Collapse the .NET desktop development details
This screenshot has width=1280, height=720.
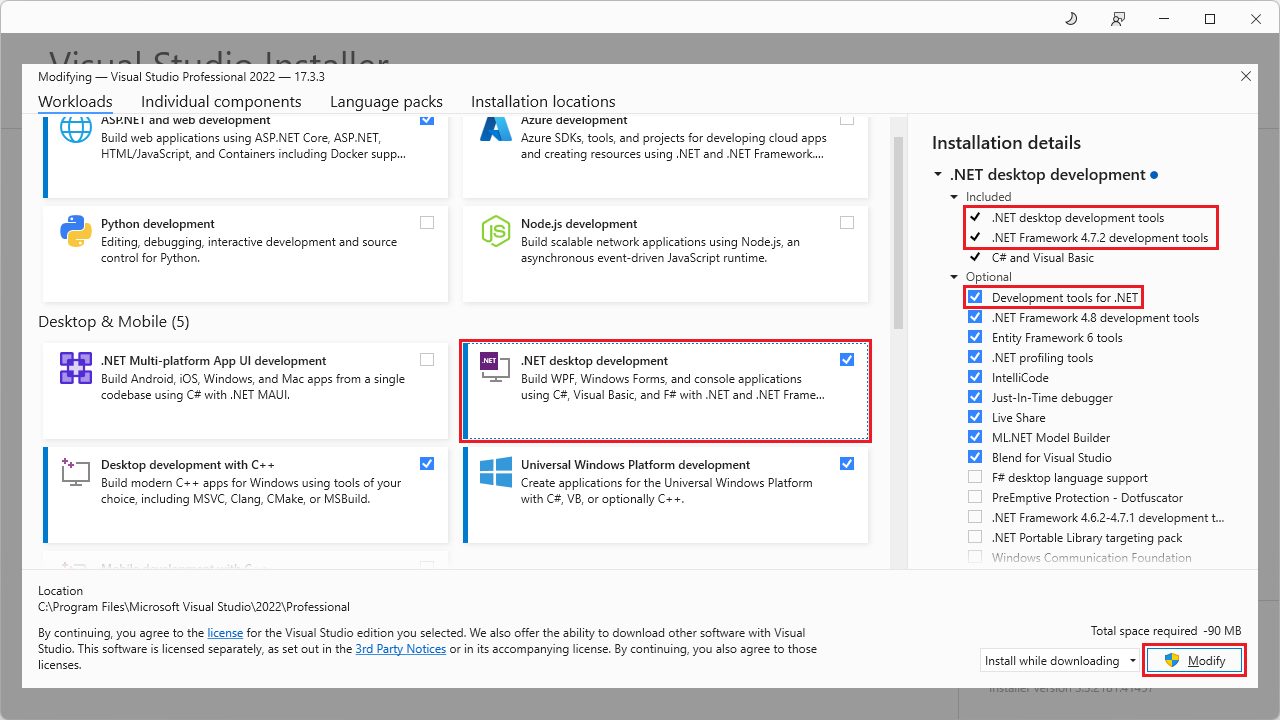(x=938, y=174)
